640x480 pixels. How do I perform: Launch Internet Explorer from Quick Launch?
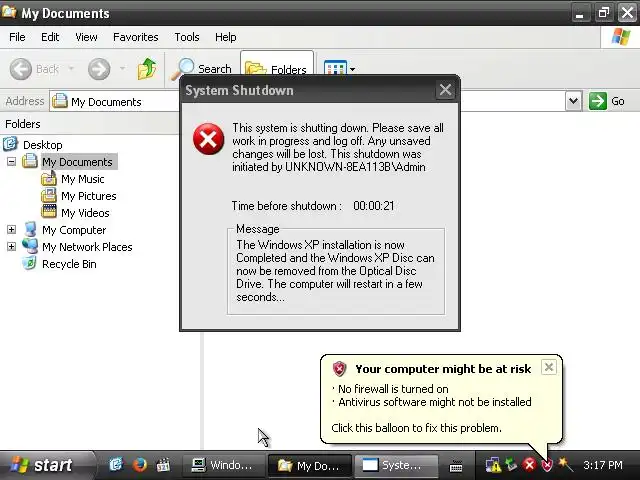click(x=116, y=464)
